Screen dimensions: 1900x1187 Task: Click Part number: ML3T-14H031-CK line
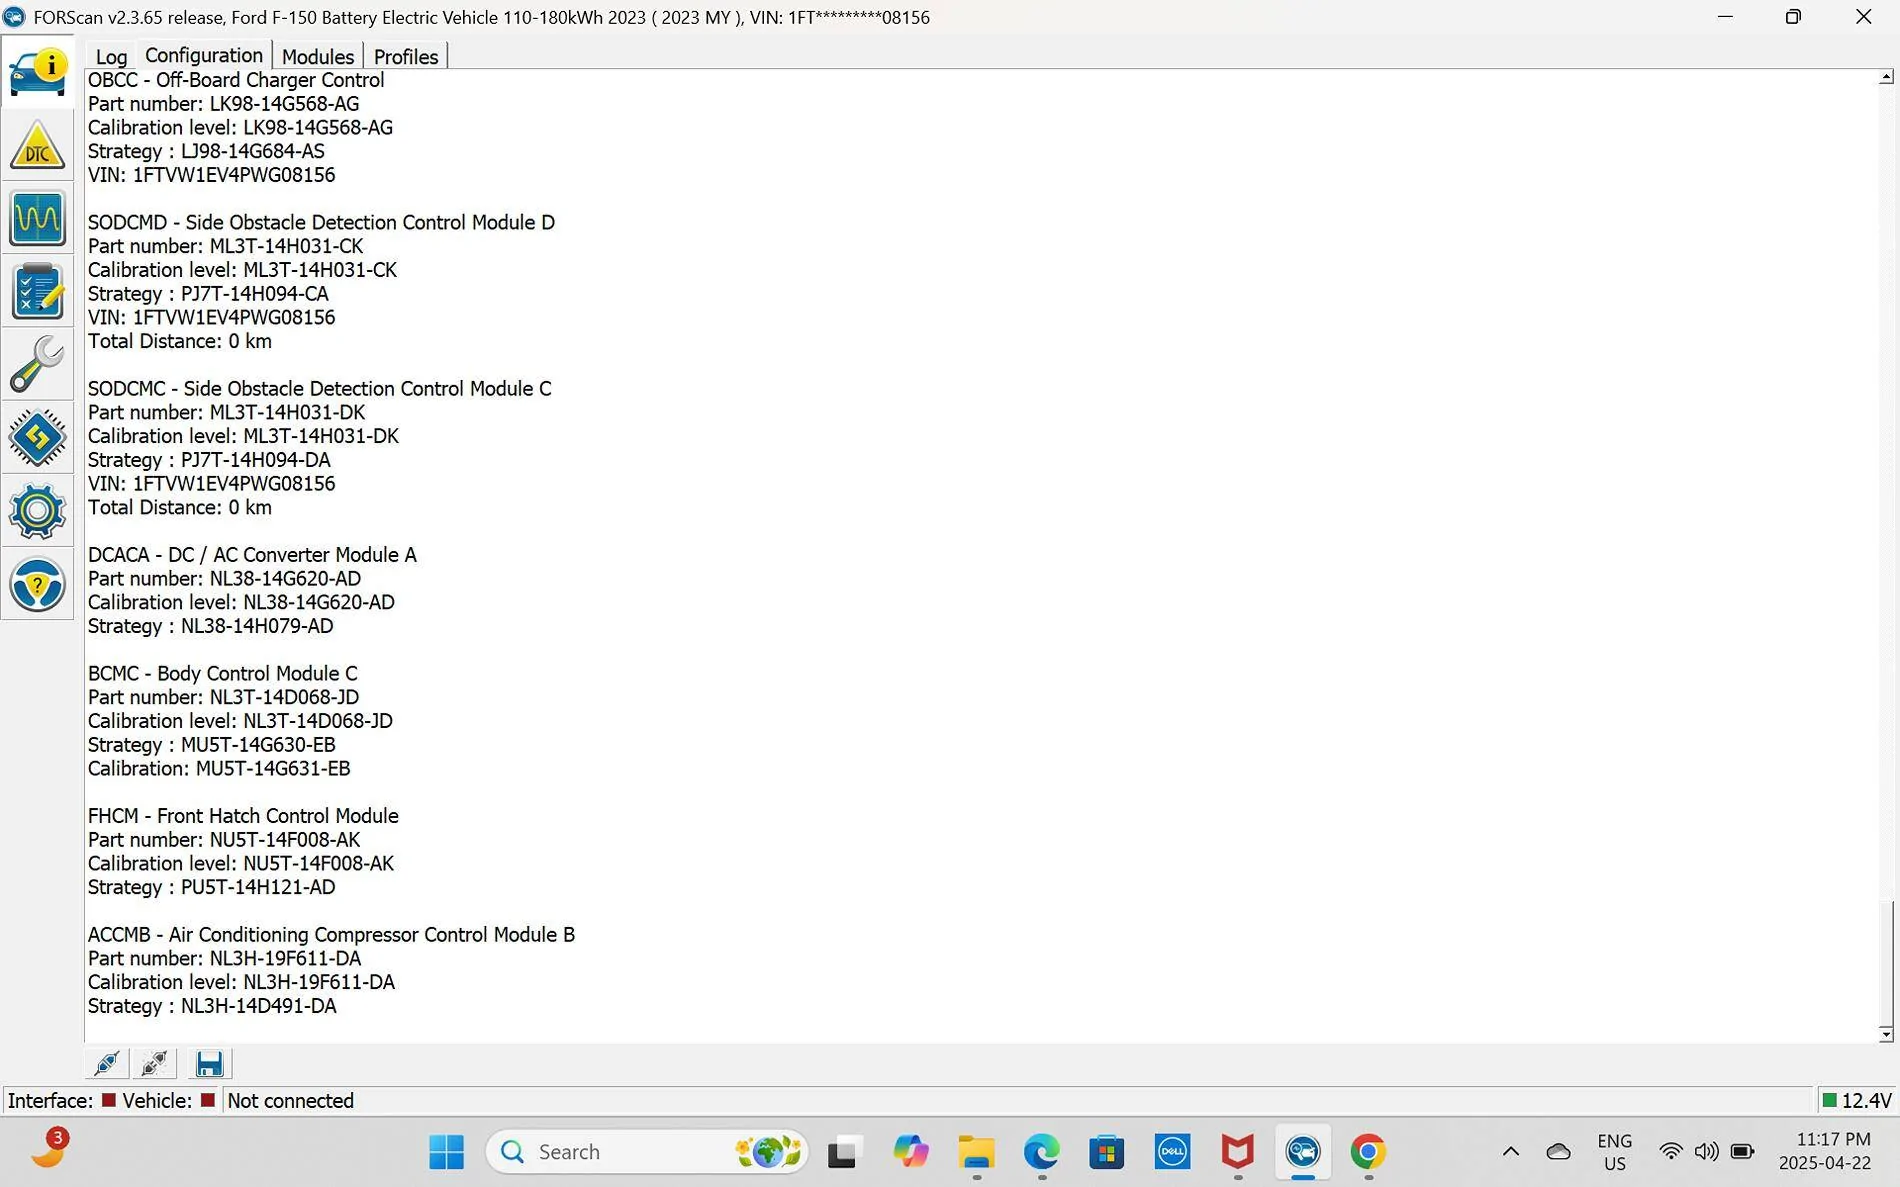pyautogui.click(x=225, y=246)
